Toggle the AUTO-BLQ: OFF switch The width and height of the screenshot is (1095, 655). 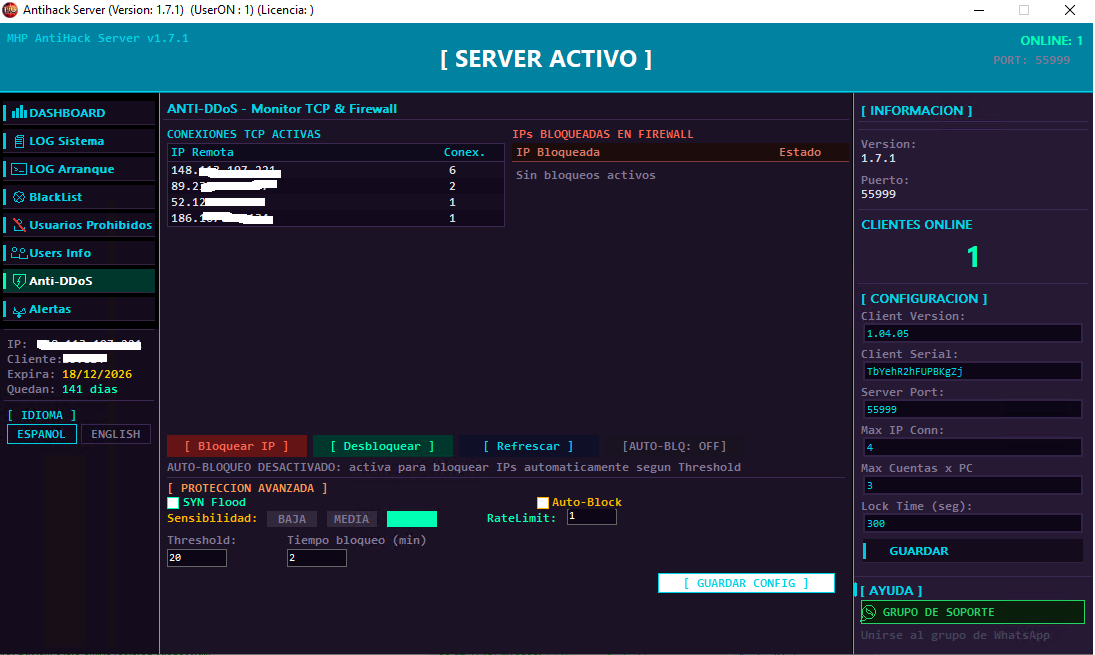pos(674,446)
